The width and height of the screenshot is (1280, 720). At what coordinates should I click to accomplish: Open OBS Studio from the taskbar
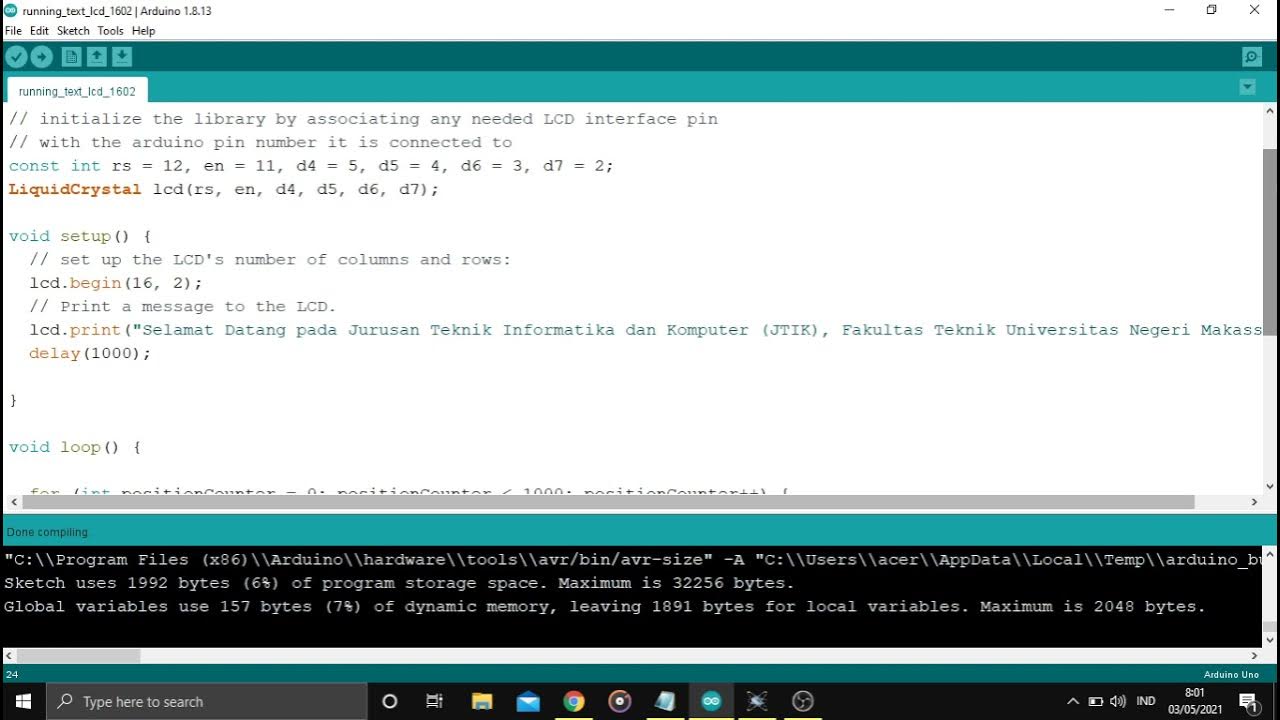[803, 702]
